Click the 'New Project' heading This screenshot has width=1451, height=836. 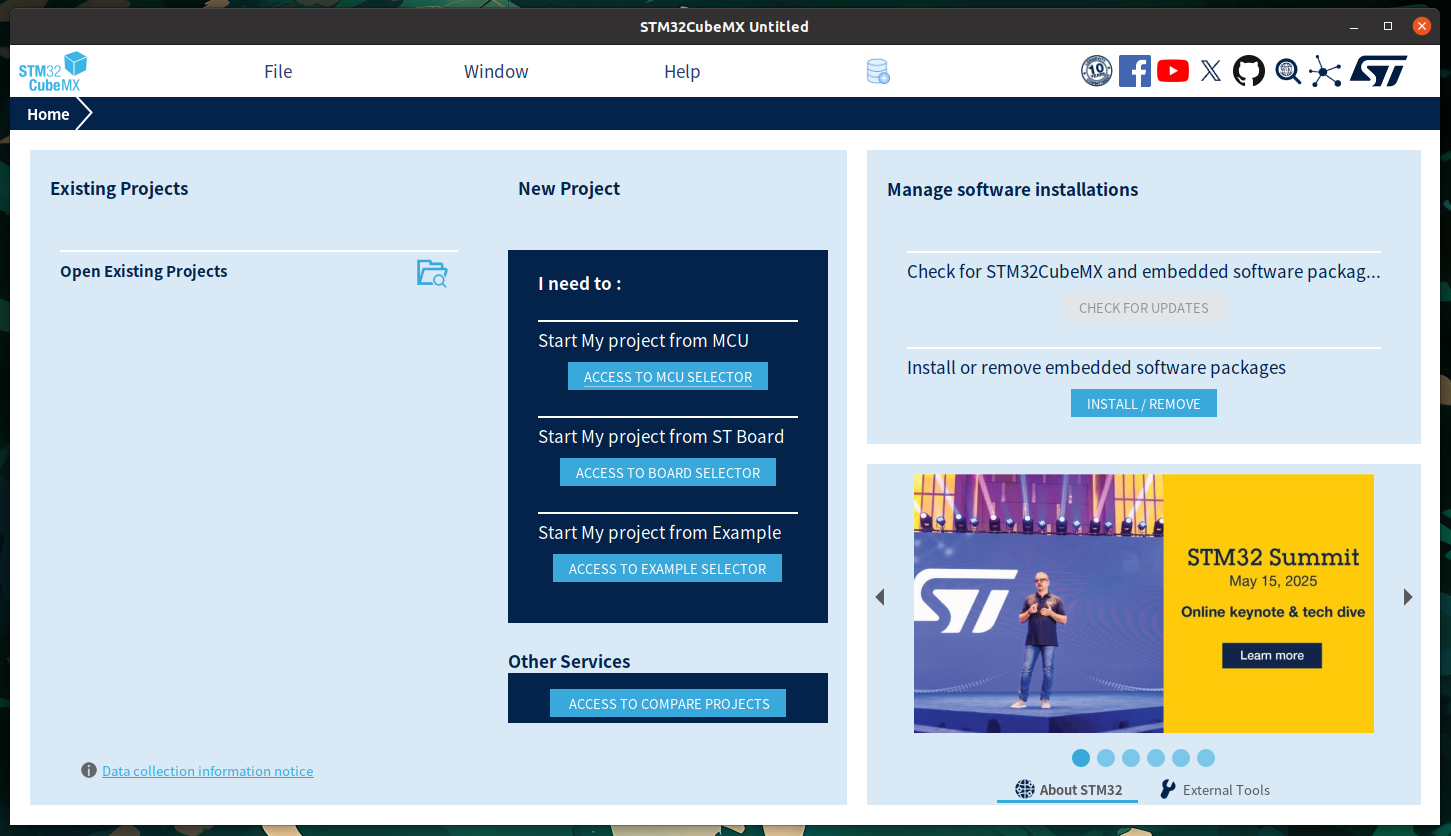(x=569, y=188)
